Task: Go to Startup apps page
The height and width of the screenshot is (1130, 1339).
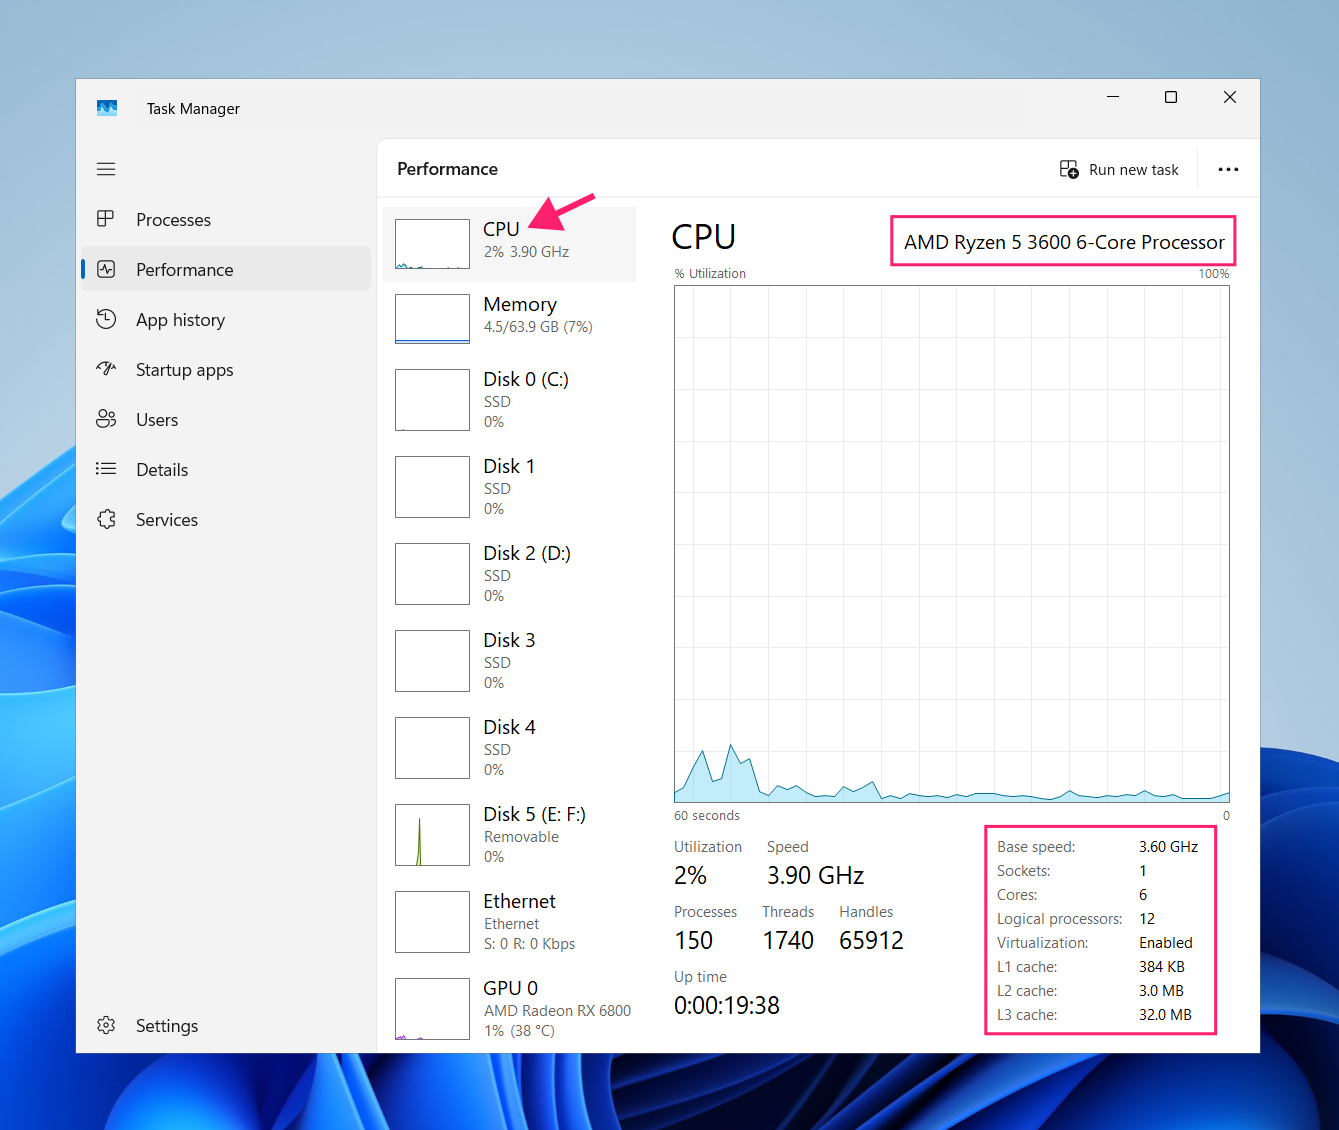Action: pyautogui.click(x=184, y=369)
